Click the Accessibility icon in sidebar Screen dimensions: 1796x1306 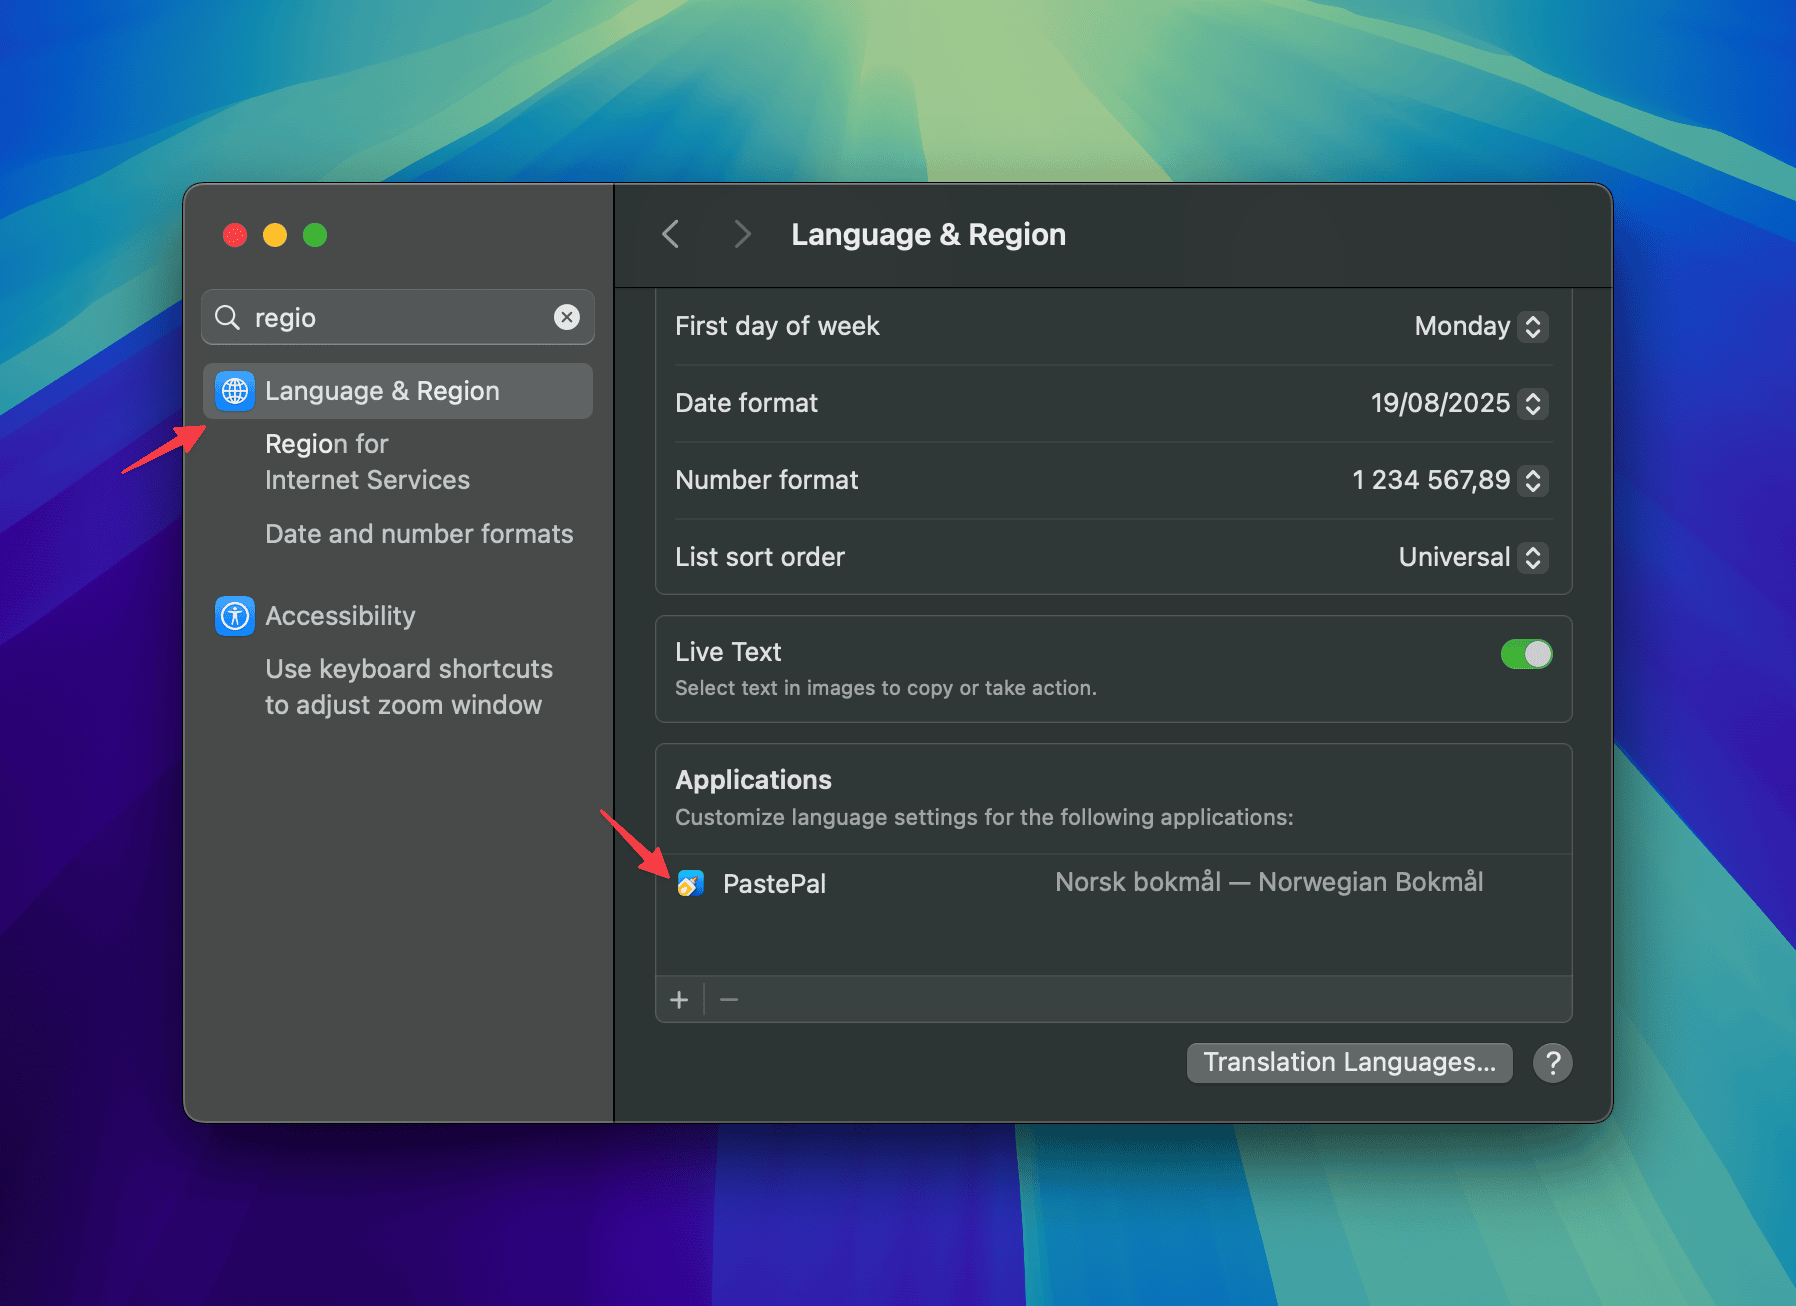(235, 616)
